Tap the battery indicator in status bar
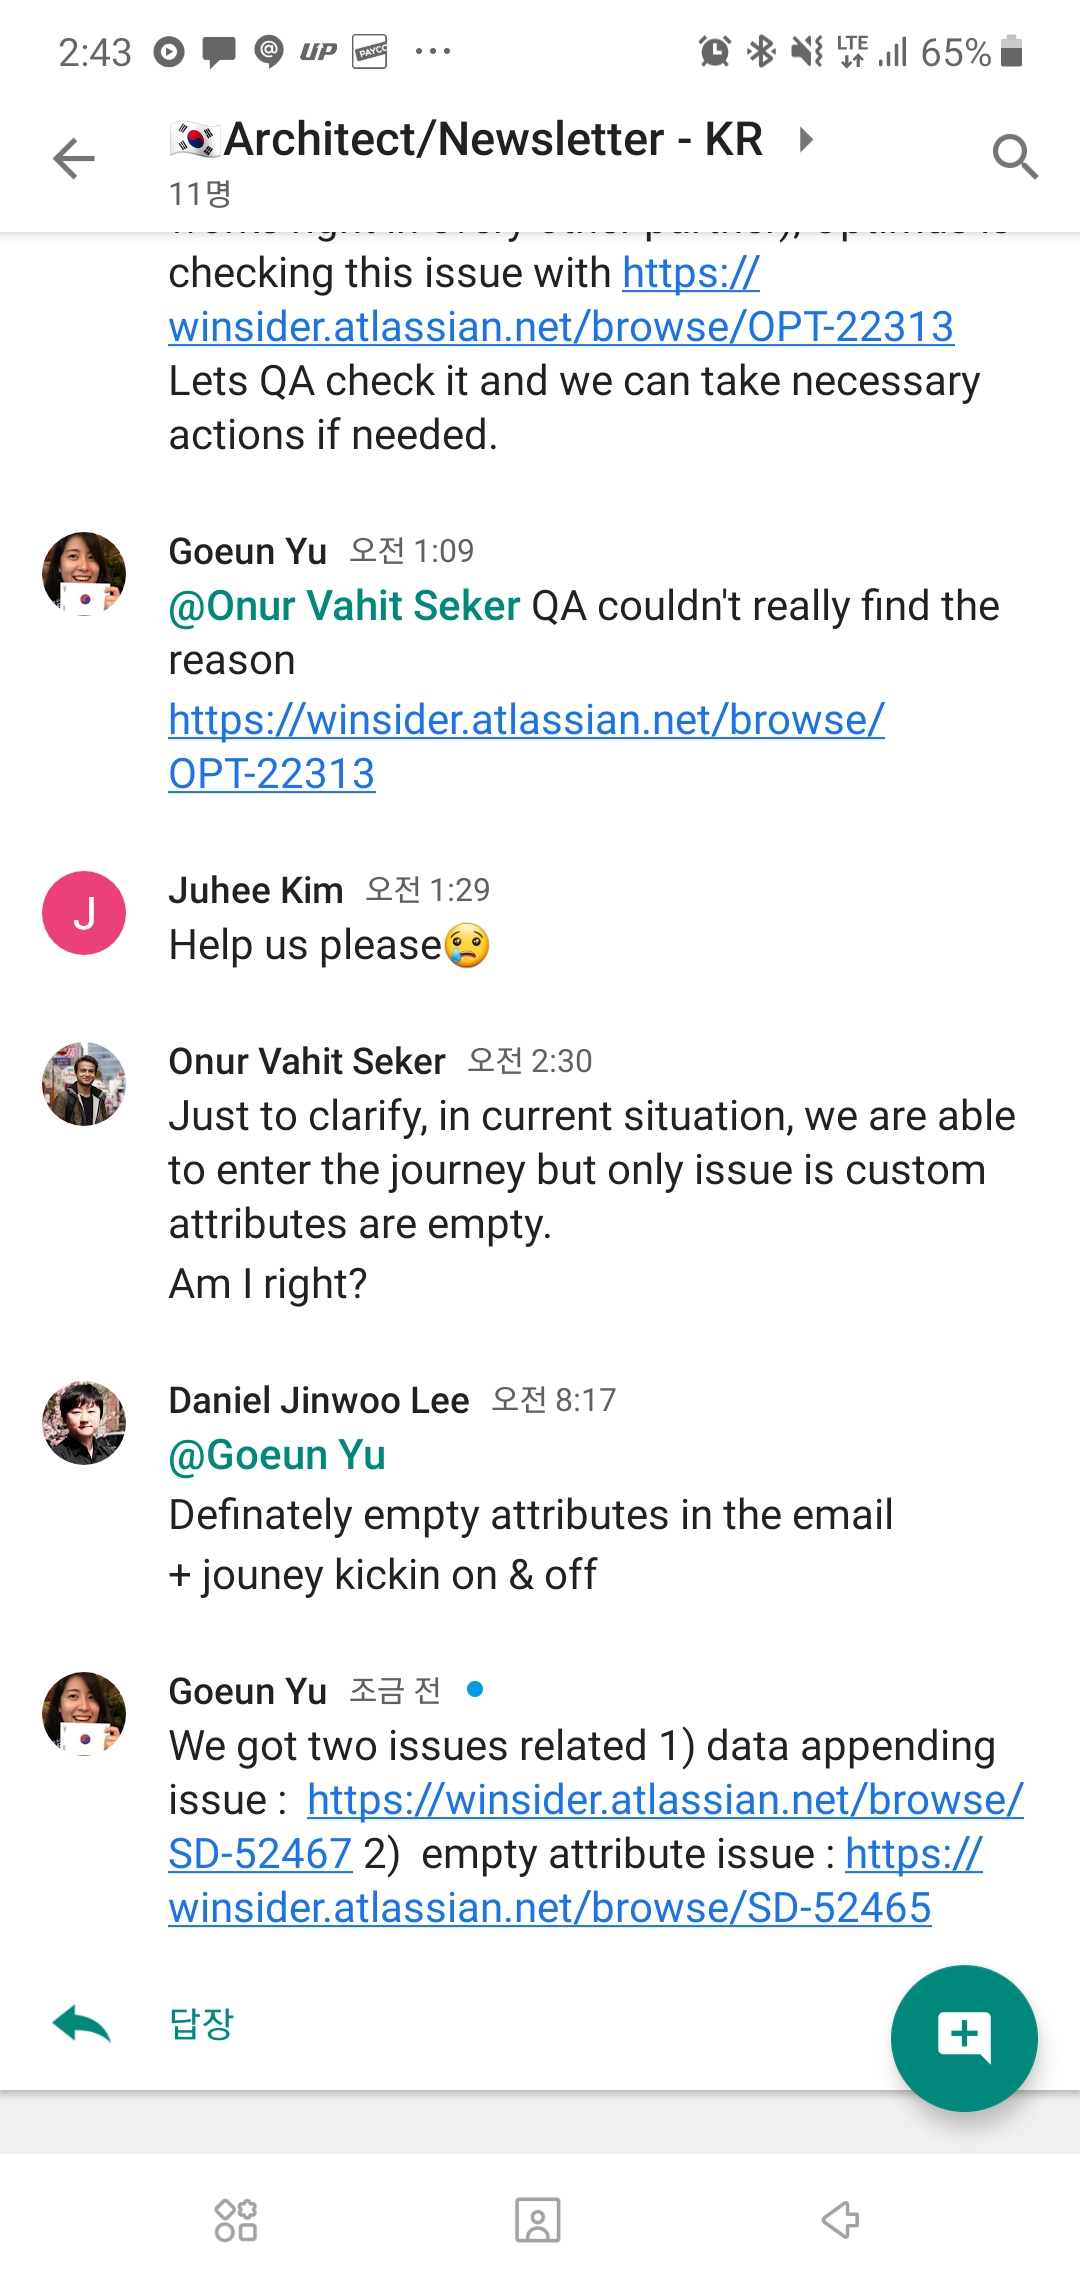 pos(1011,51)
